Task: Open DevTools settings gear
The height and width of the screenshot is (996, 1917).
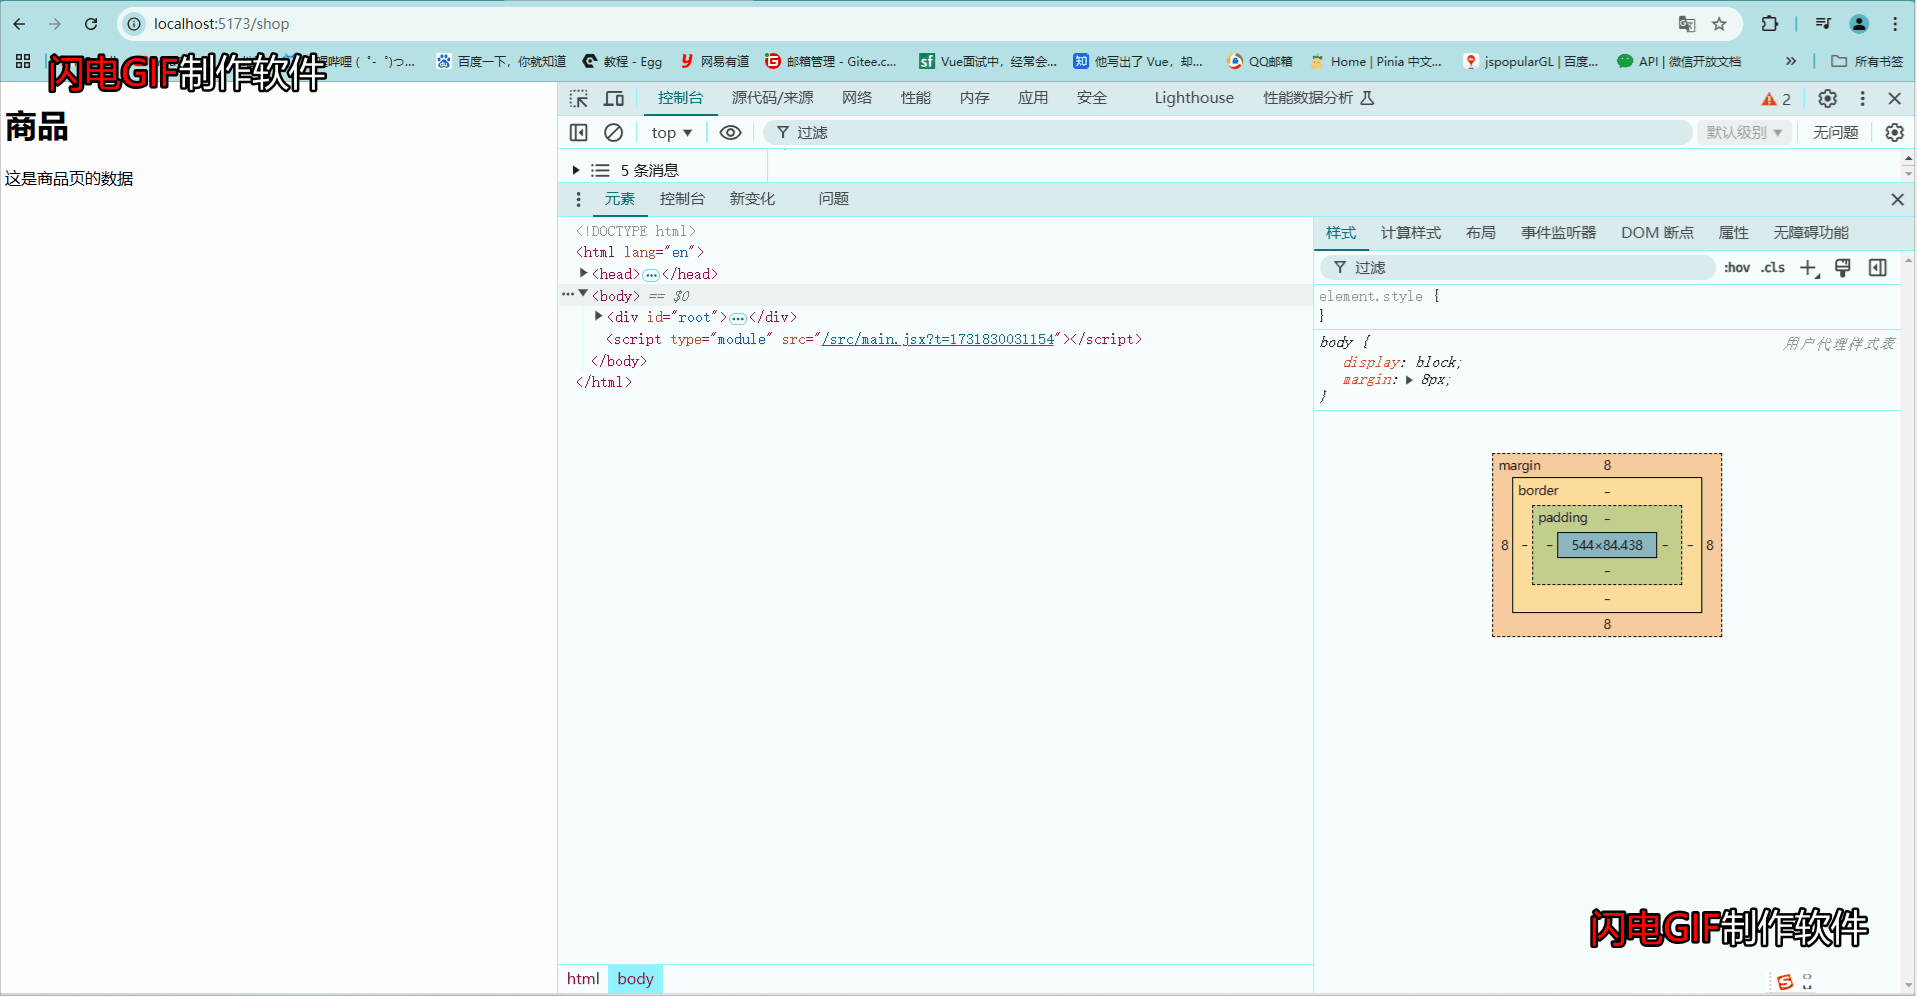Action: pyautogui.click(x=1827, y=98)
